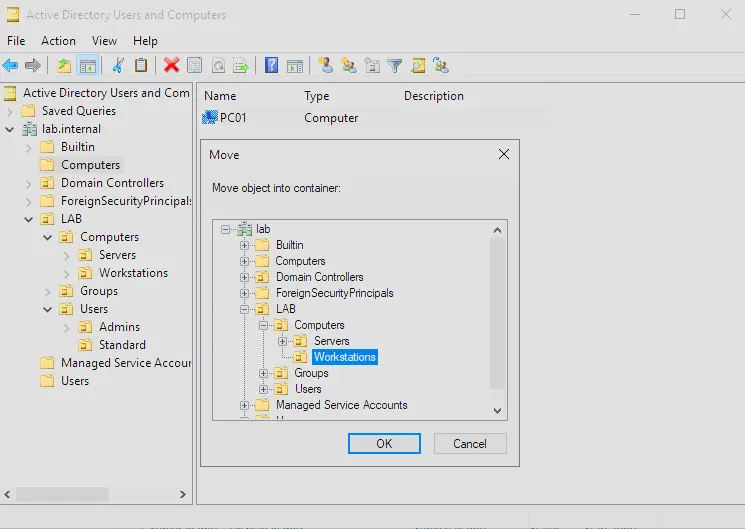Expand Servers OU in left tree
This screenshot has height=529, width=745.
point(67,256)
